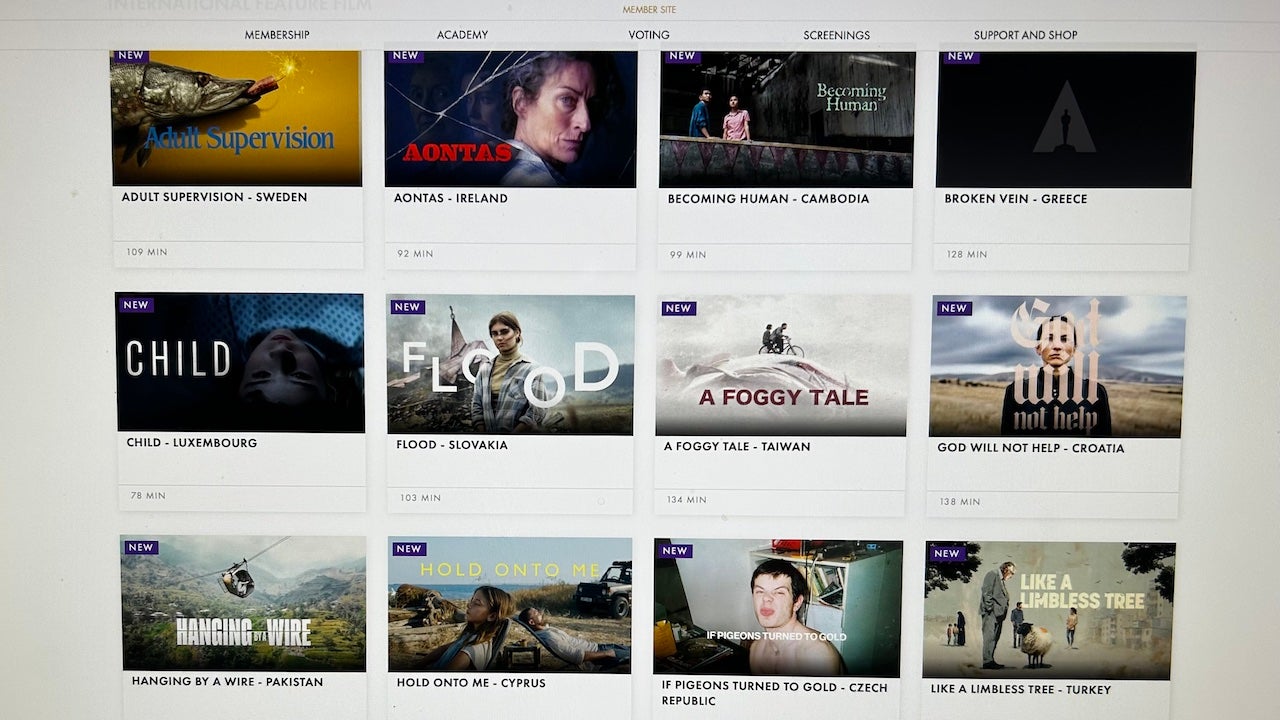Open the Aontas film poster
The image size is (1280, 720).
click(x=510, y=119)
